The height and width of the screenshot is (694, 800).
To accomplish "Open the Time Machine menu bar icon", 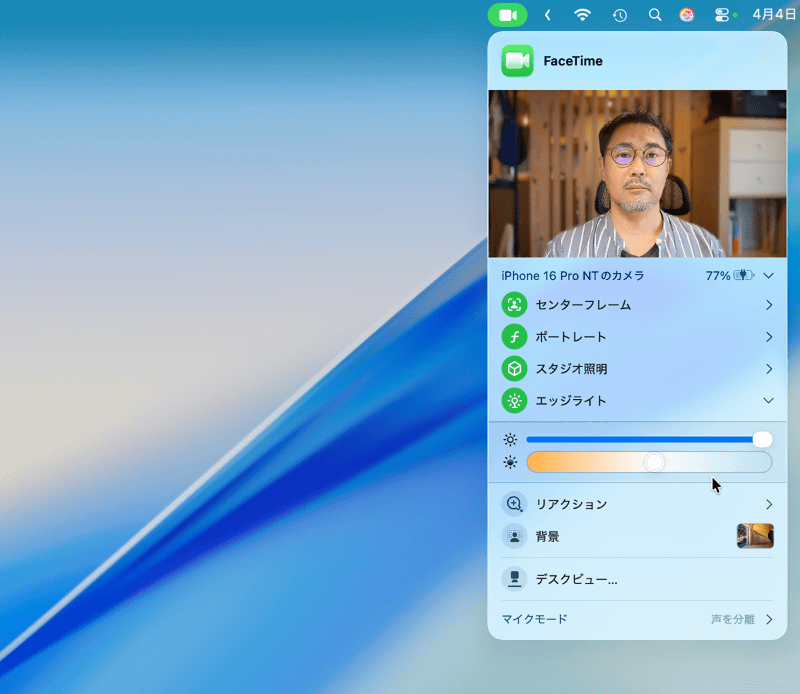I will (x=619, y=15).
